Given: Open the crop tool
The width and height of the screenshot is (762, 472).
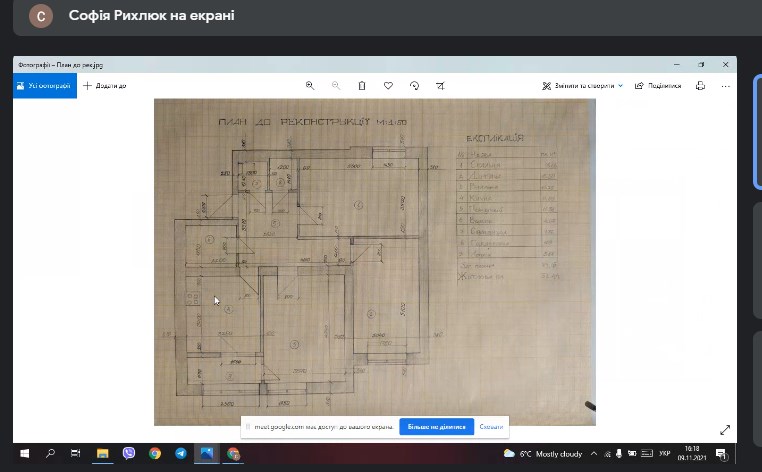Looking at the screenshot, I should 440,86.
